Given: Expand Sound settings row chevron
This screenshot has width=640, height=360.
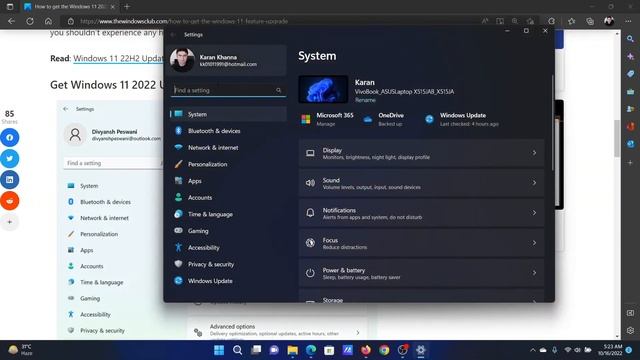Looking at the screenshot, I should coord(534,183).
